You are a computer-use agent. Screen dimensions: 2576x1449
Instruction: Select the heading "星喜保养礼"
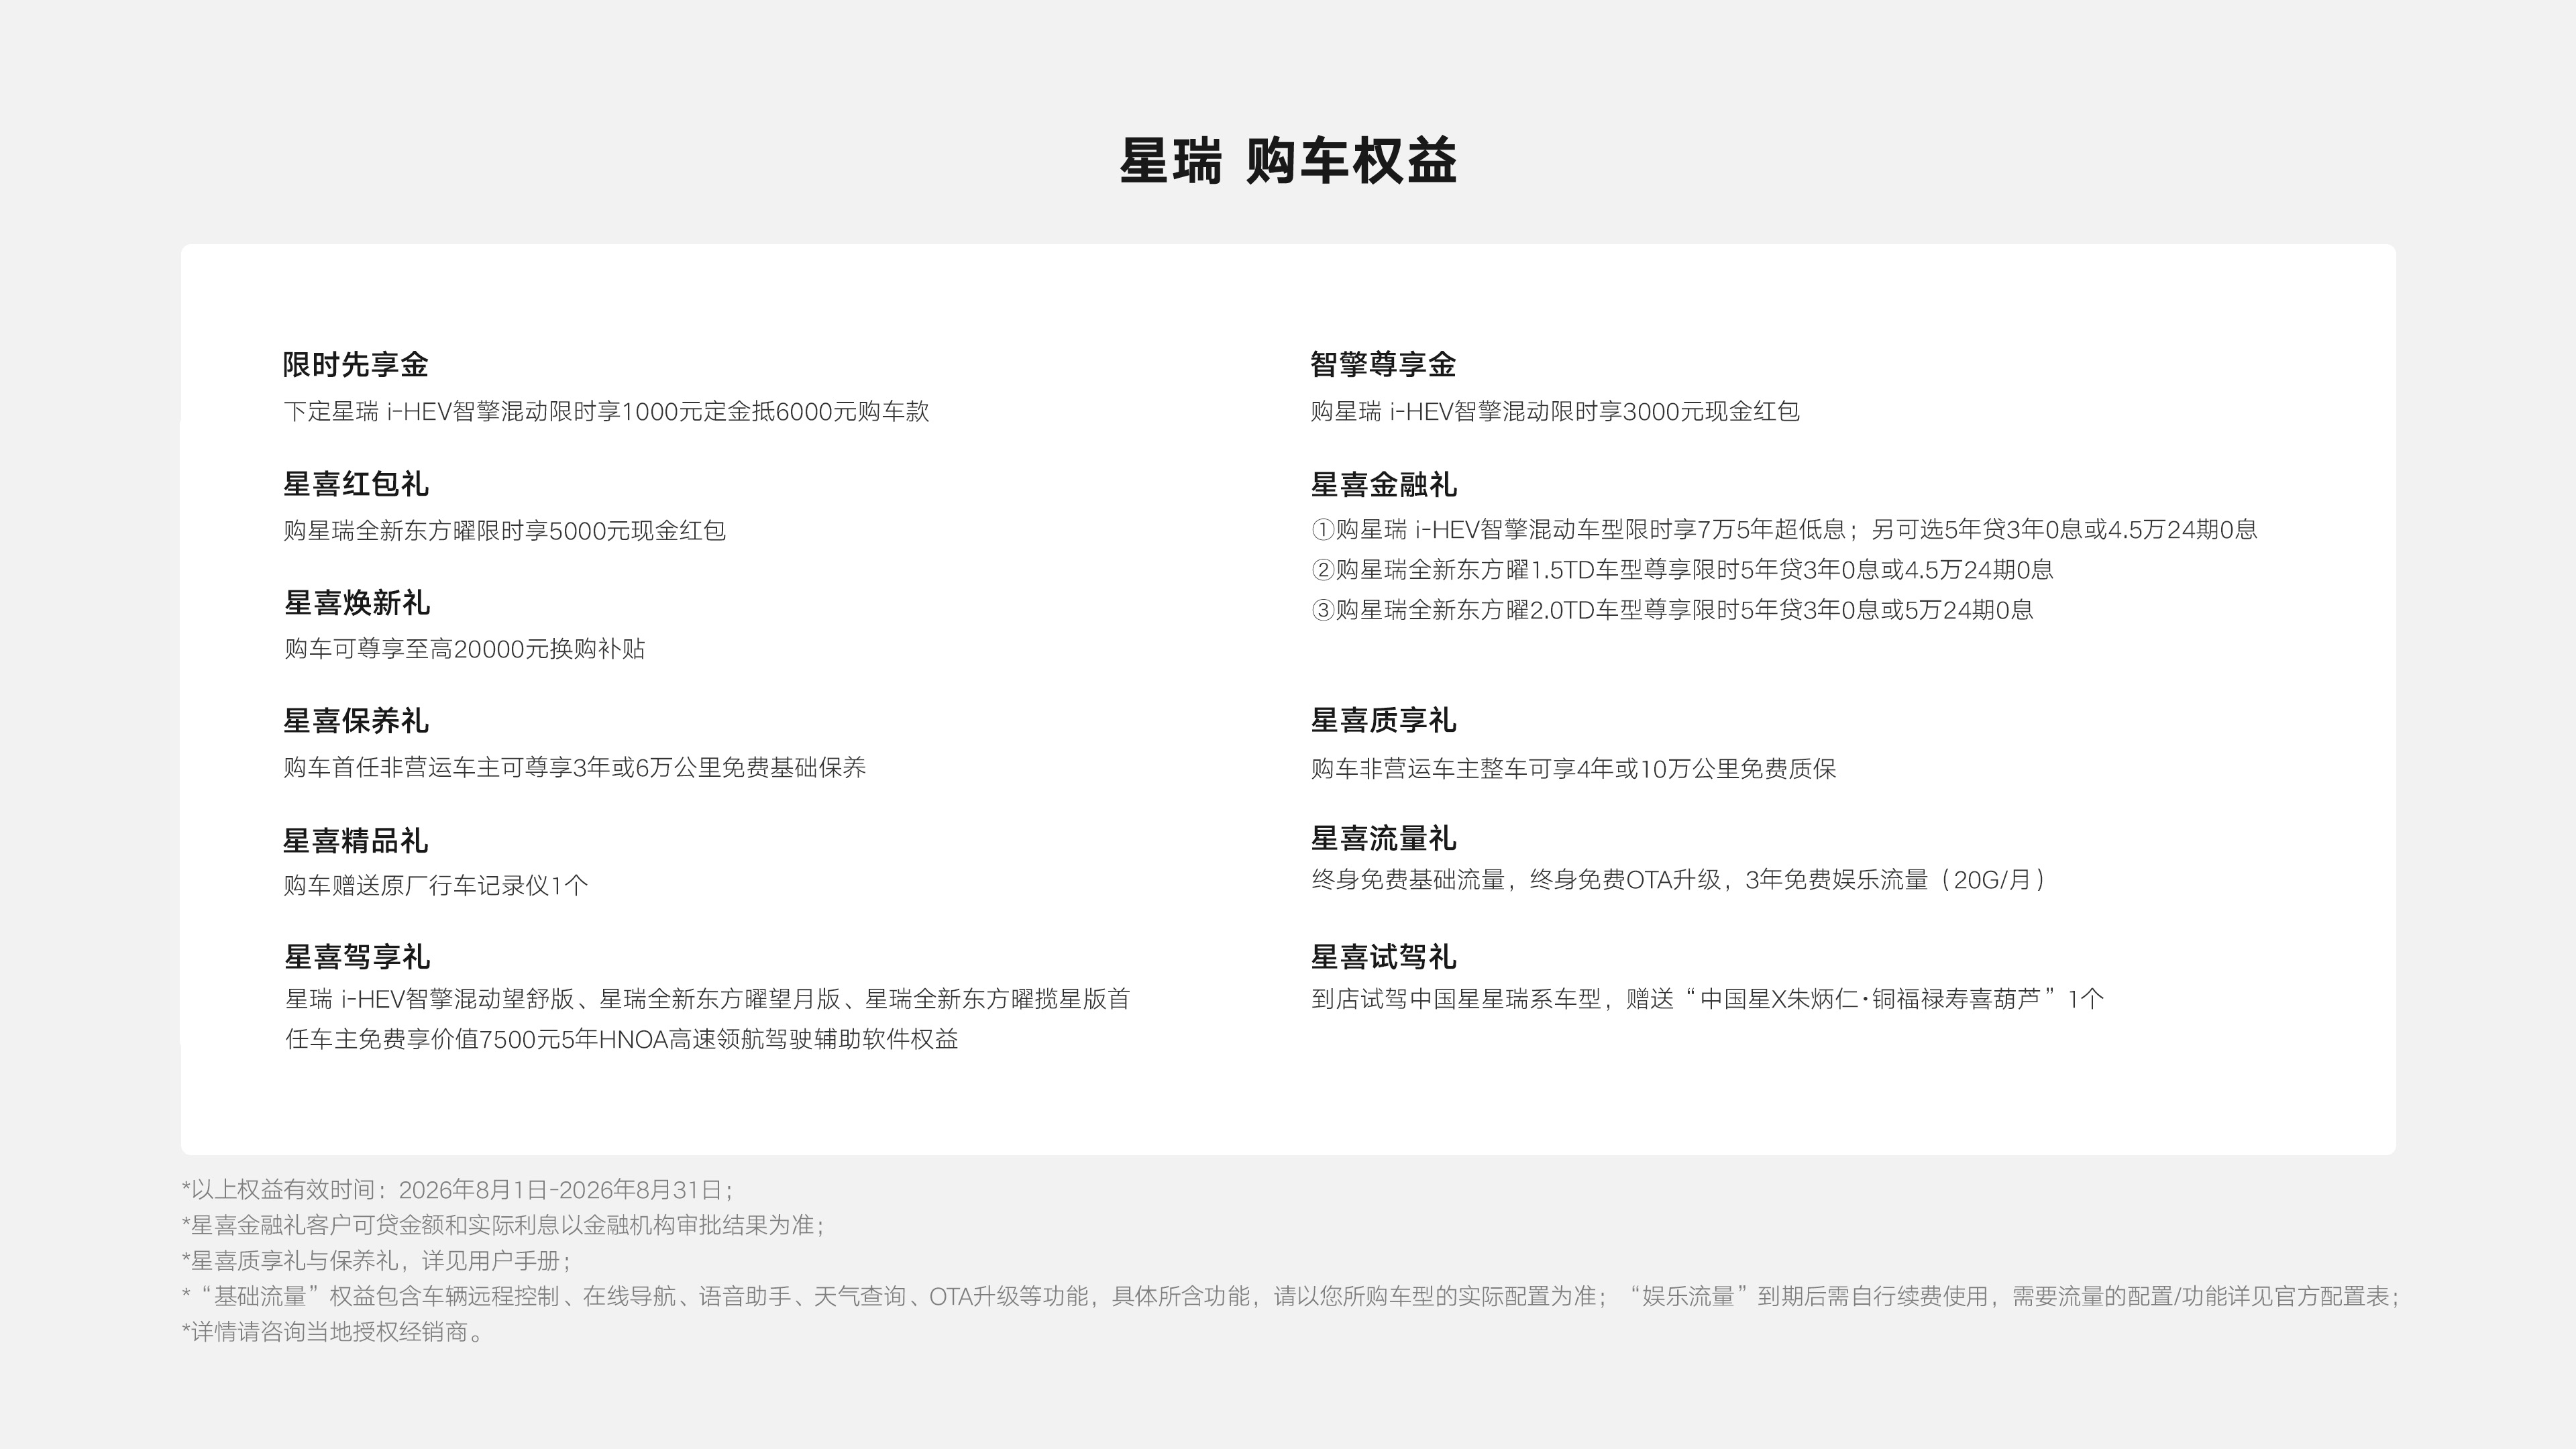click(x=355, y=721)
